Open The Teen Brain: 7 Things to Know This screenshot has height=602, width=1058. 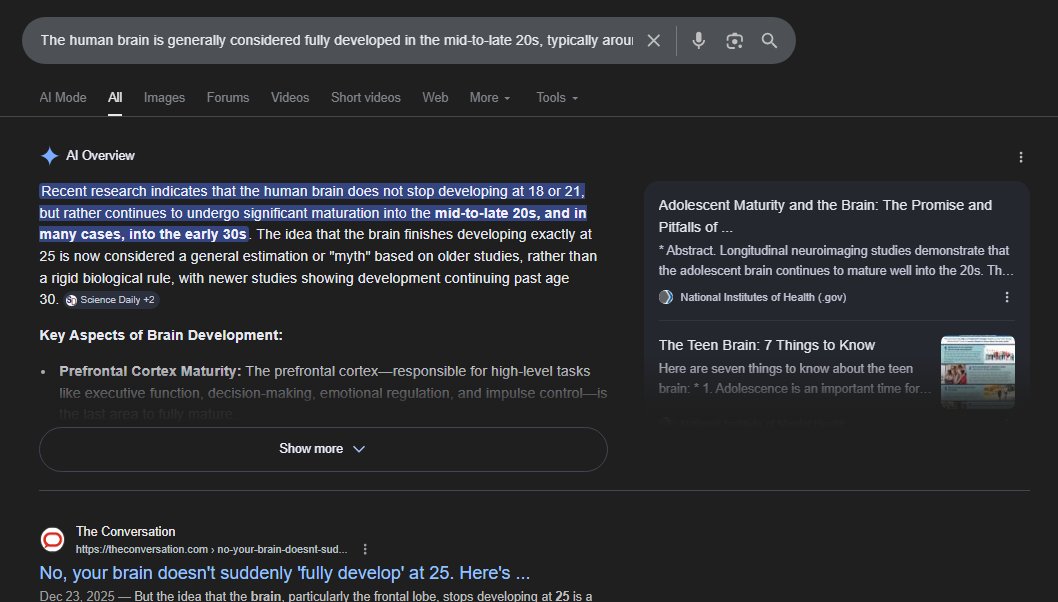767,346
